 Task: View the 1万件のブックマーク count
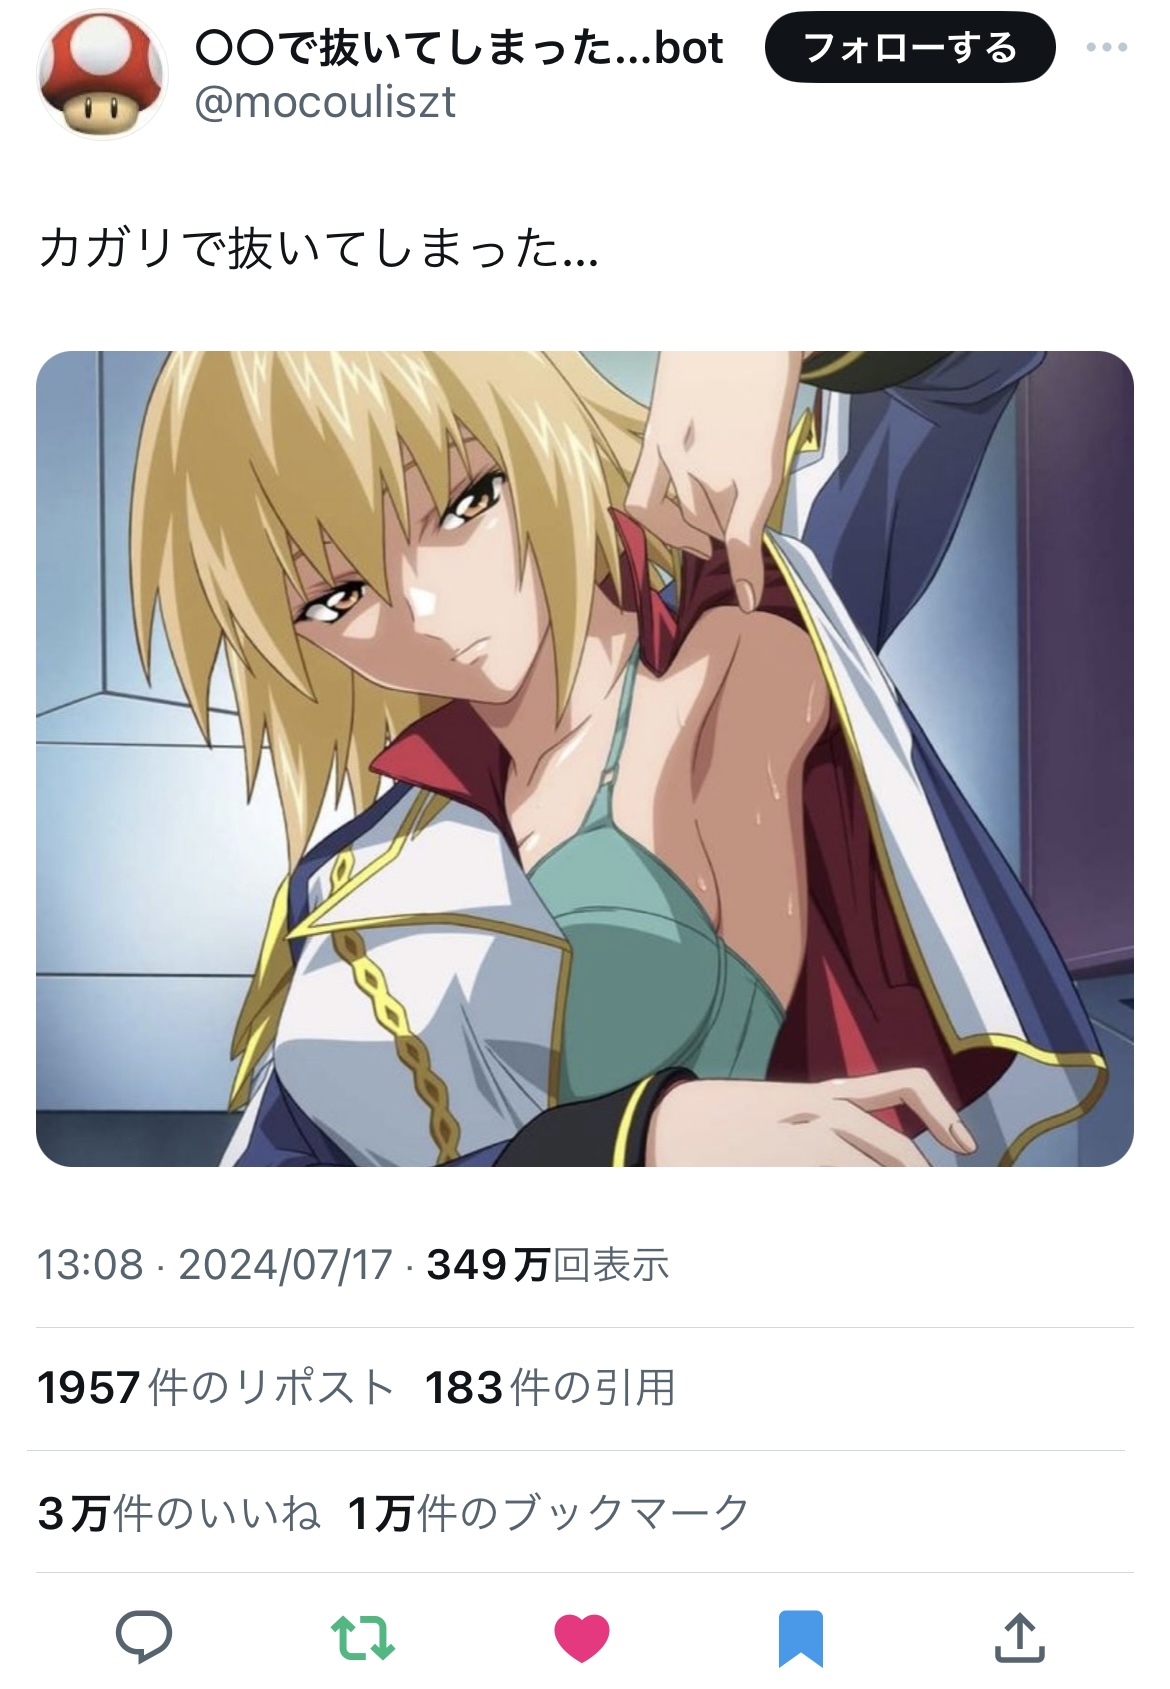click(548, 1513)
